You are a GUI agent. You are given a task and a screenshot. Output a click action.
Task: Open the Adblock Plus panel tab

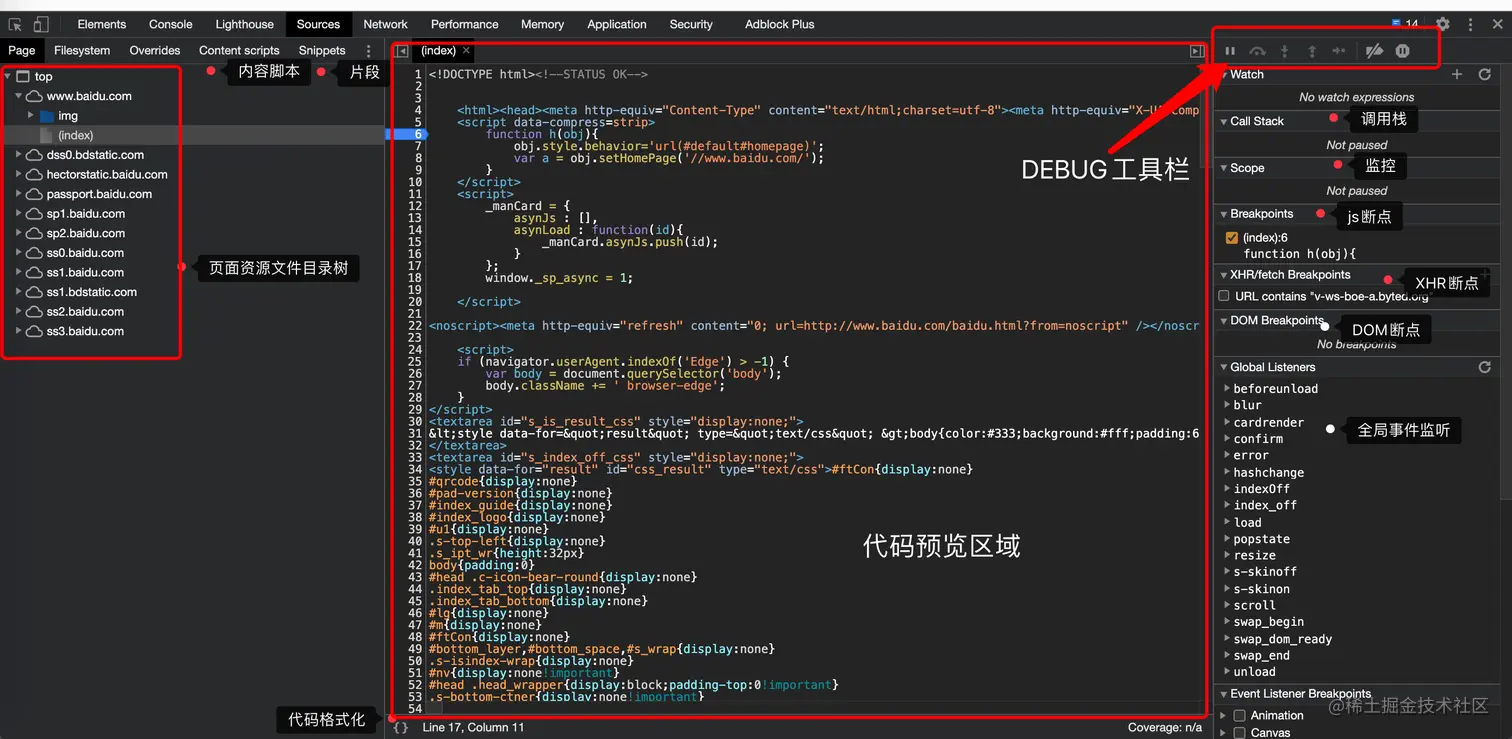(780, 24)
